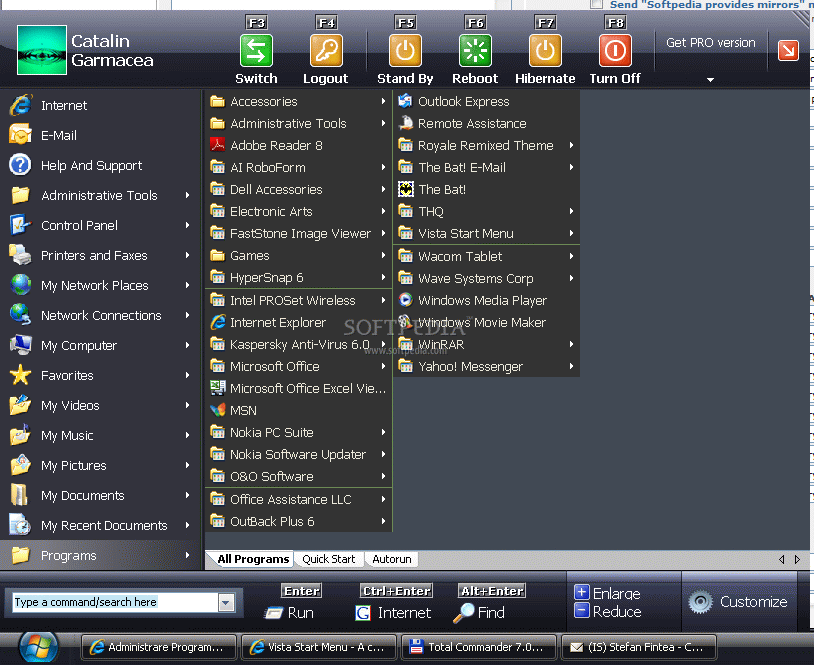This screenshot has width=814, height=665.
Task: Open dropdown arrow under Get PRO version
Action: 710,80
